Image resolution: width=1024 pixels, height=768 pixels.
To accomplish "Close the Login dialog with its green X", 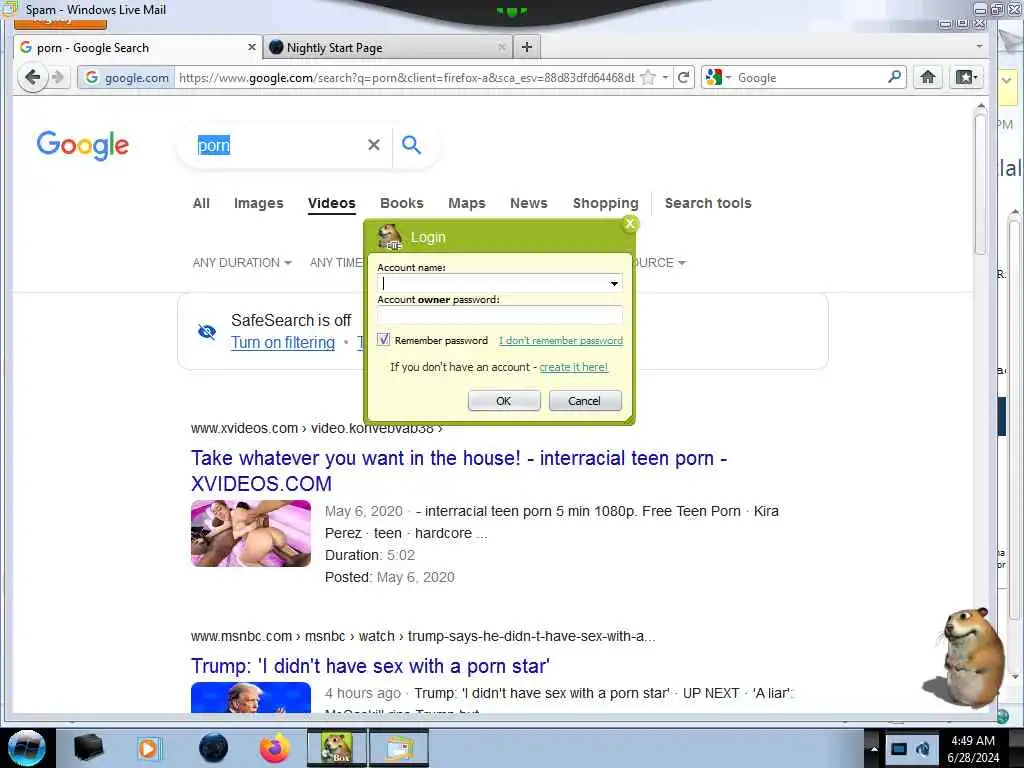I will tap(630, 224).
